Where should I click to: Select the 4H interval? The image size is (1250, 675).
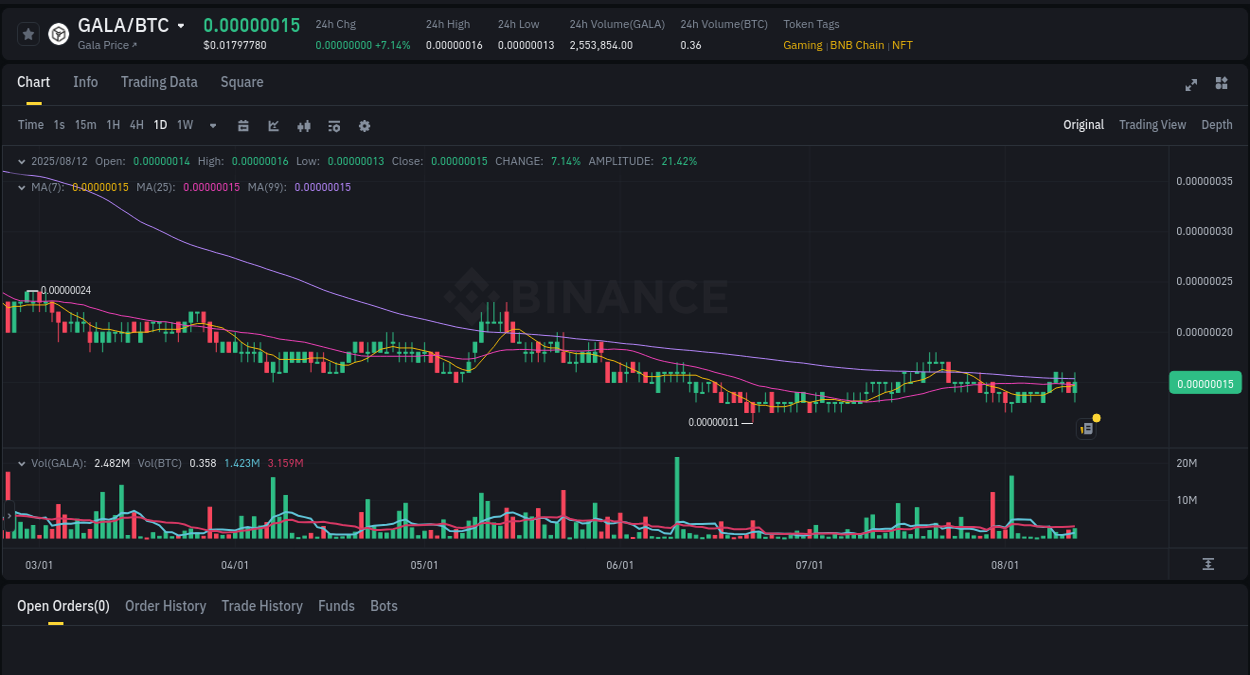[x=137, y=125]
